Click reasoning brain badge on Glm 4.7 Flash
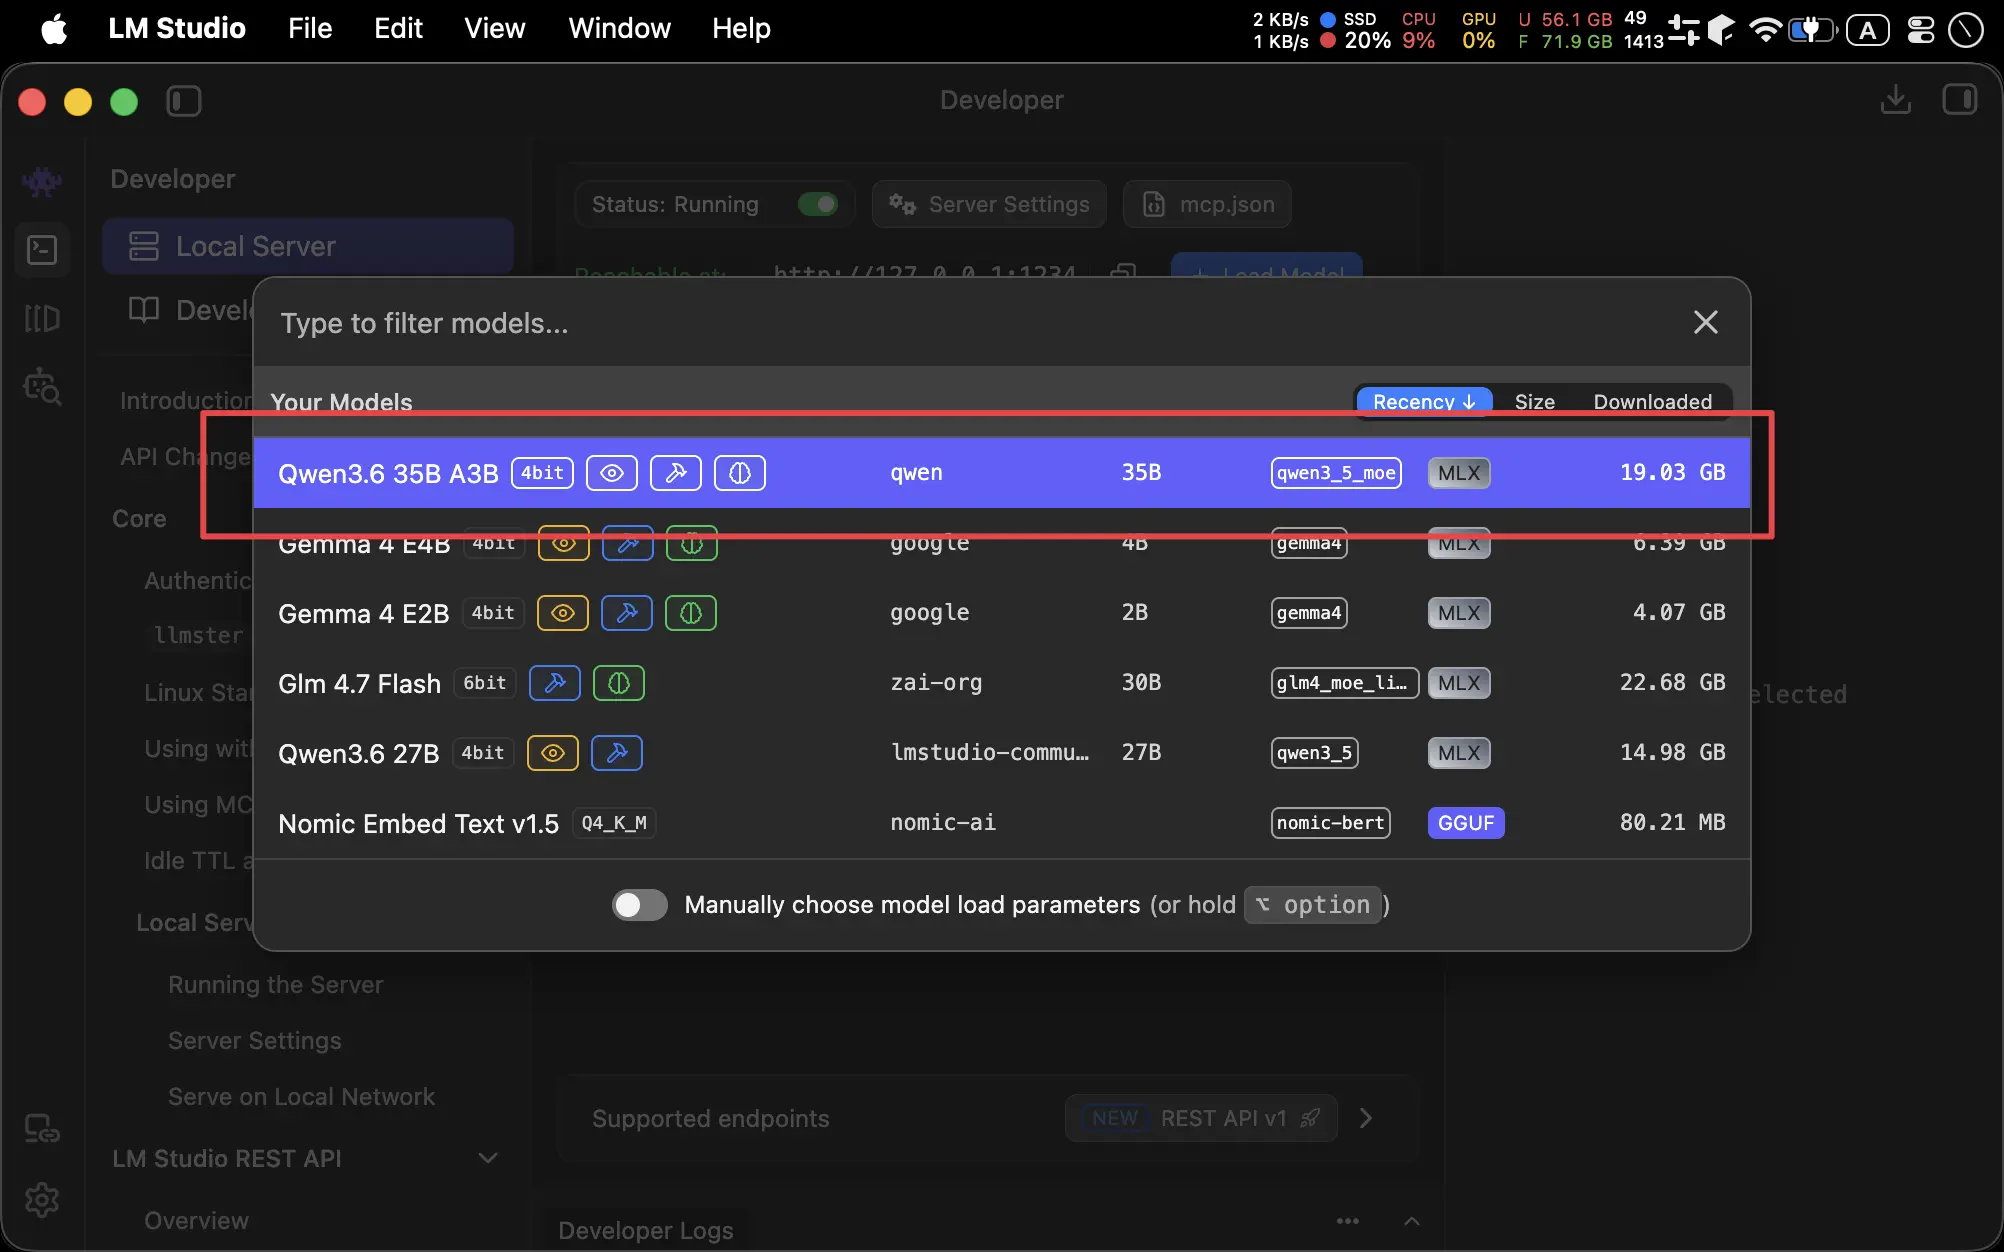 [x=619, y=683]
